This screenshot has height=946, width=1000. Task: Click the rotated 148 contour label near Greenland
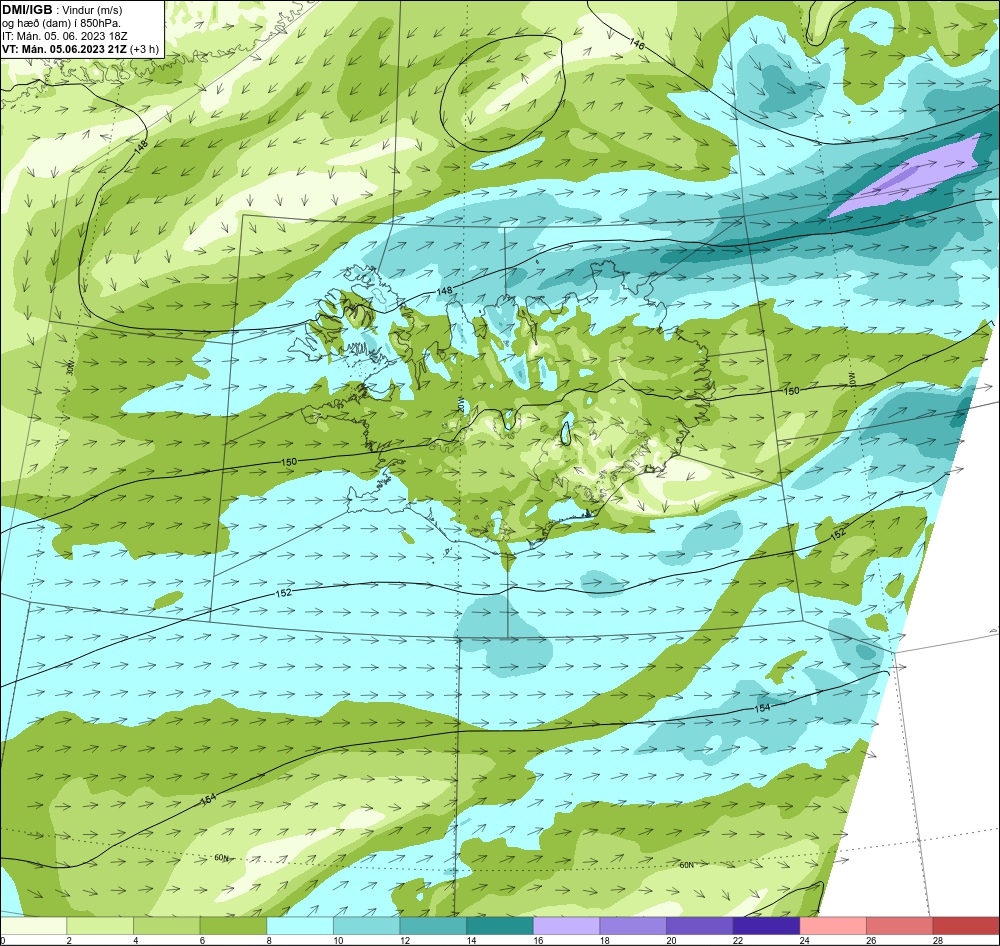(141, 146)
